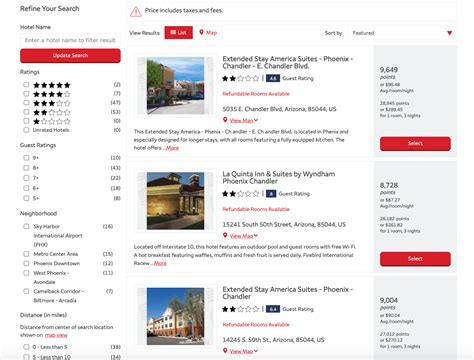Click the Update Search button
Image resolution: width=474 pixels, height=360 pixels.
tap(70, 56)
